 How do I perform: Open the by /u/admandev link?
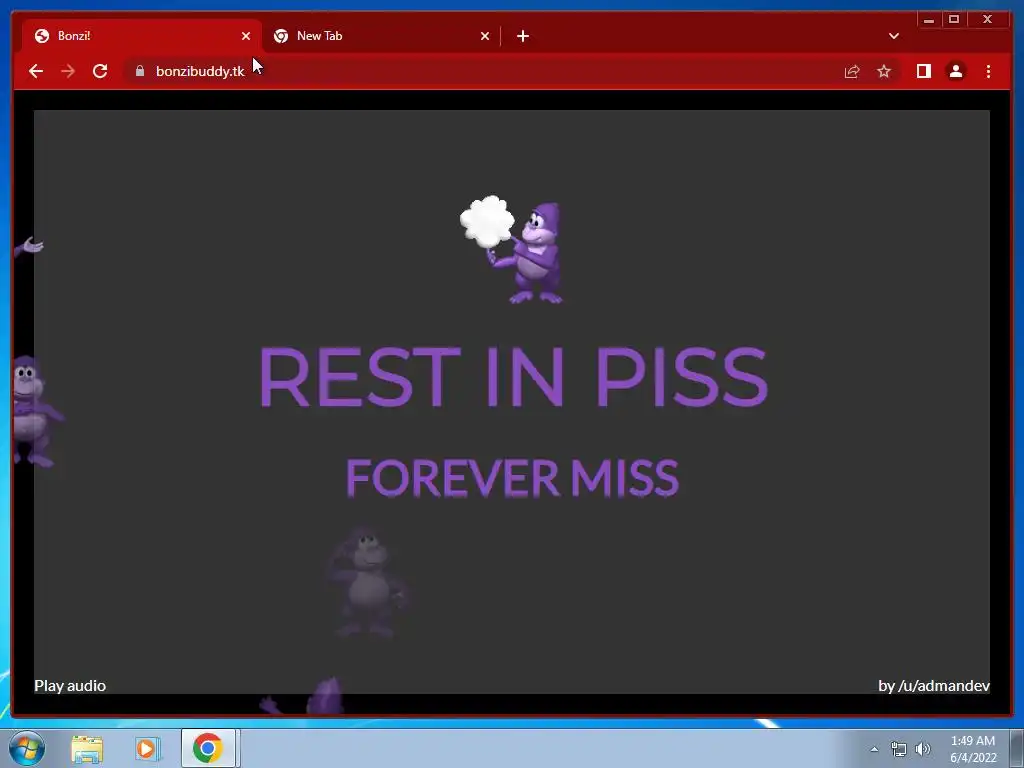(x=934, y=686)
